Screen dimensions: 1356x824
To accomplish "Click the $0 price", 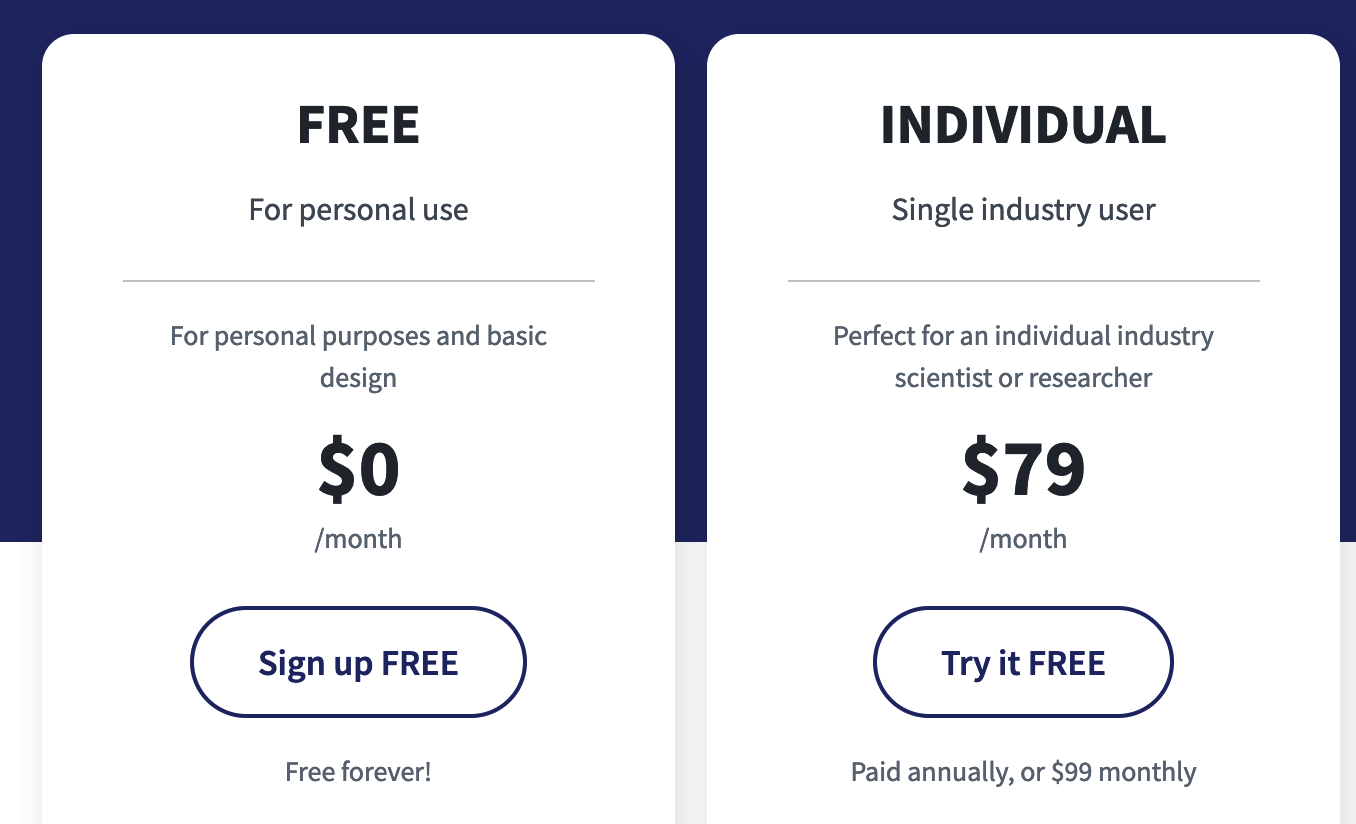I will click(x=358, y=470).
